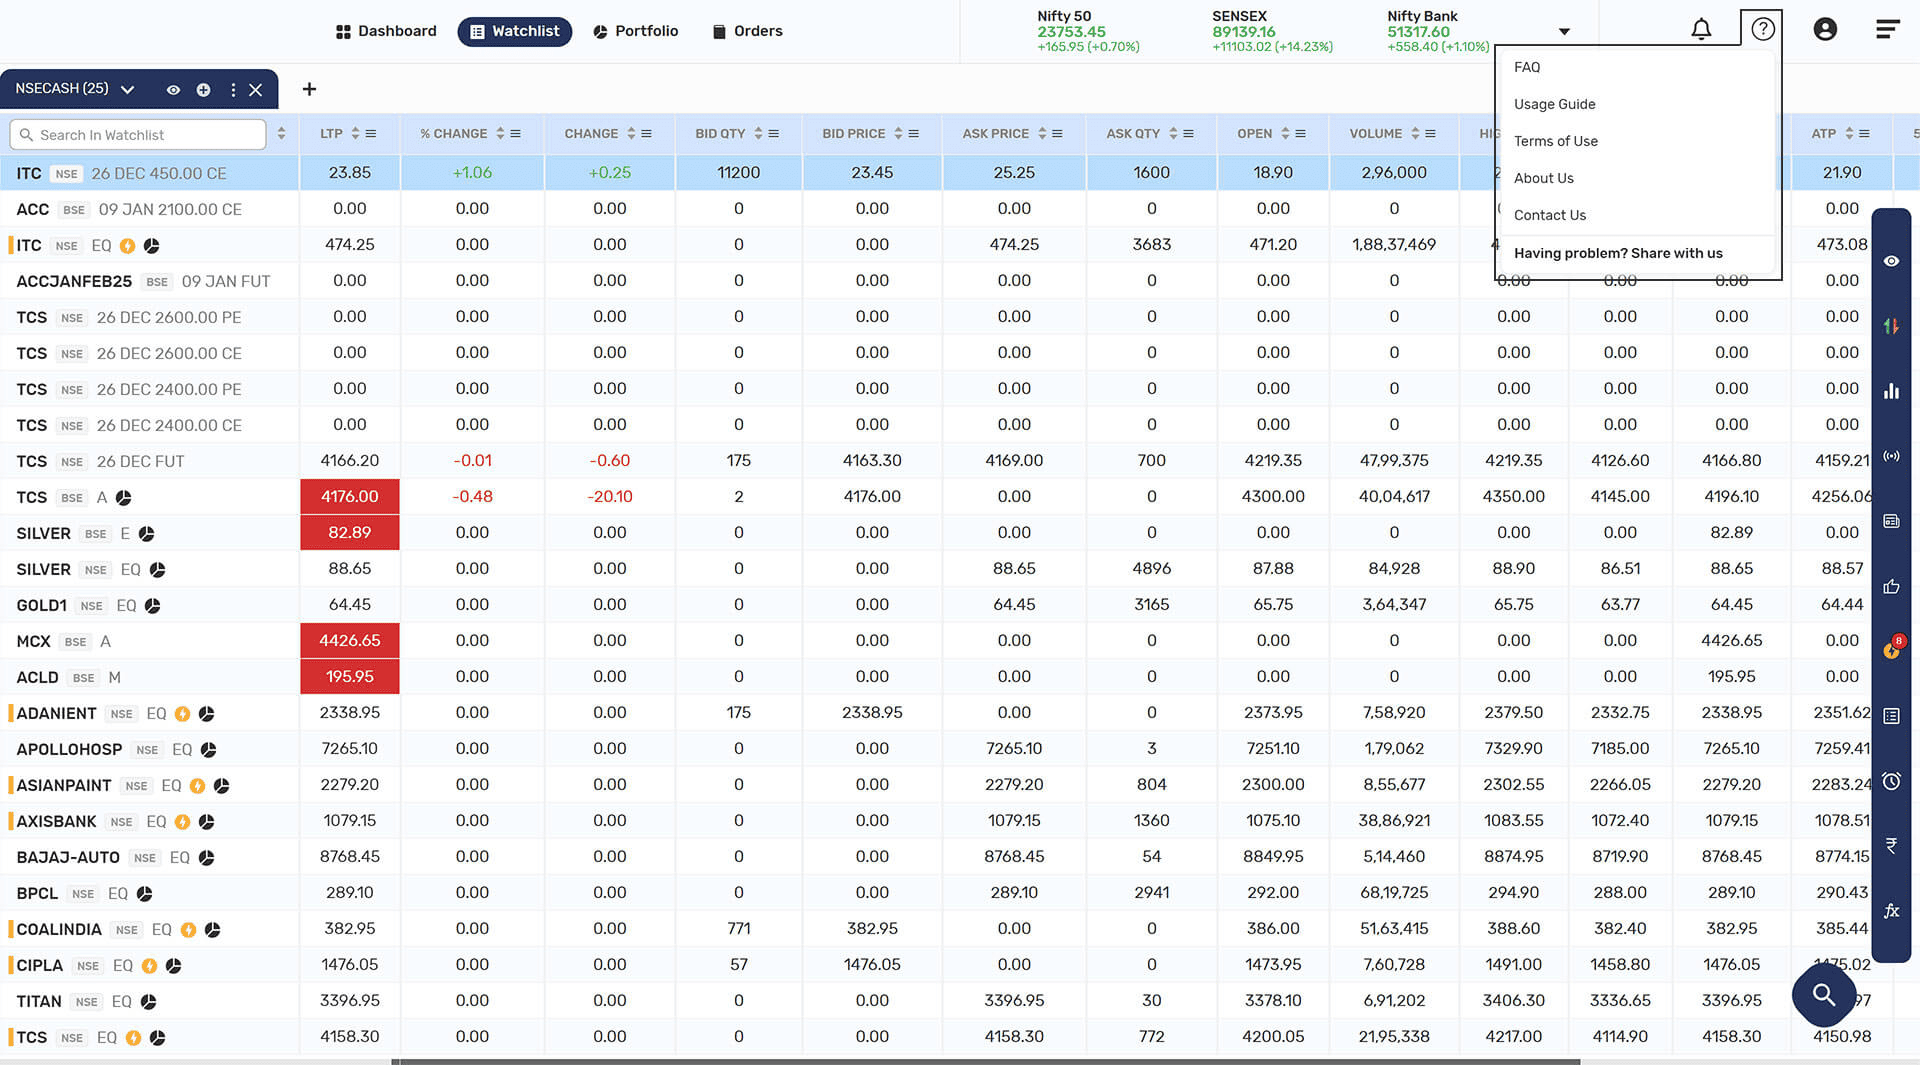Open live broadcast signal icon in sidebar
The image size is (1920, 1065).
pyautogui.click(x=1891, y=456)
